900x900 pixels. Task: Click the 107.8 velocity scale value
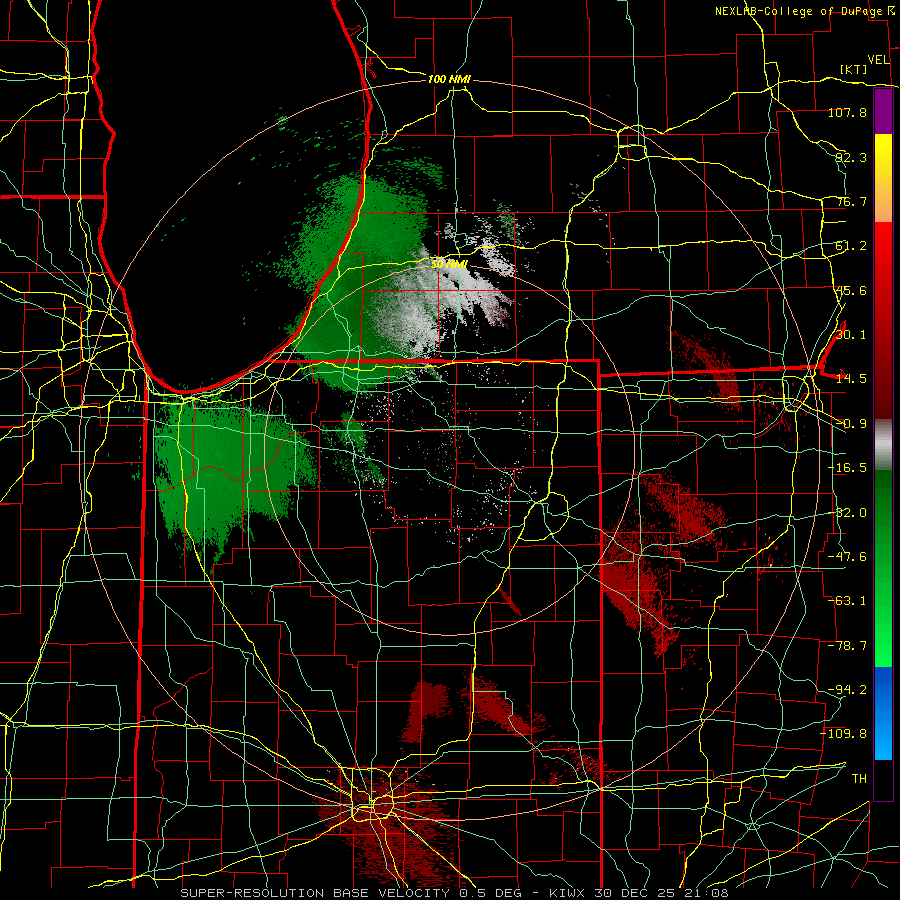click(x=847, y=112)
